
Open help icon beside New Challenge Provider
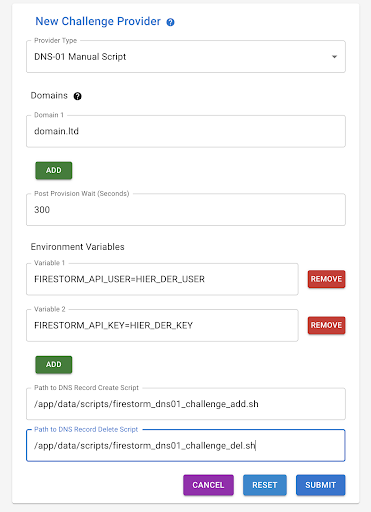[x=170, y=22]
